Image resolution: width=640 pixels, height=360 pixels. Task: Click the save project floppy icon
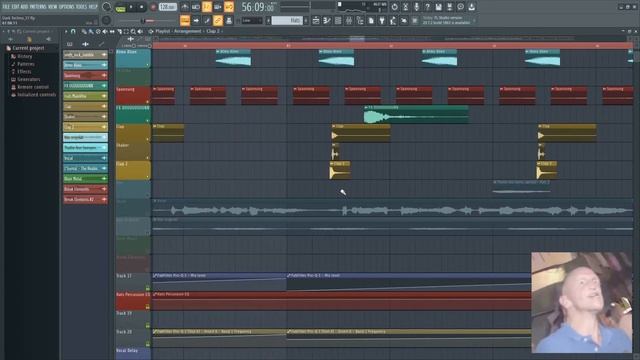[438, 7]
